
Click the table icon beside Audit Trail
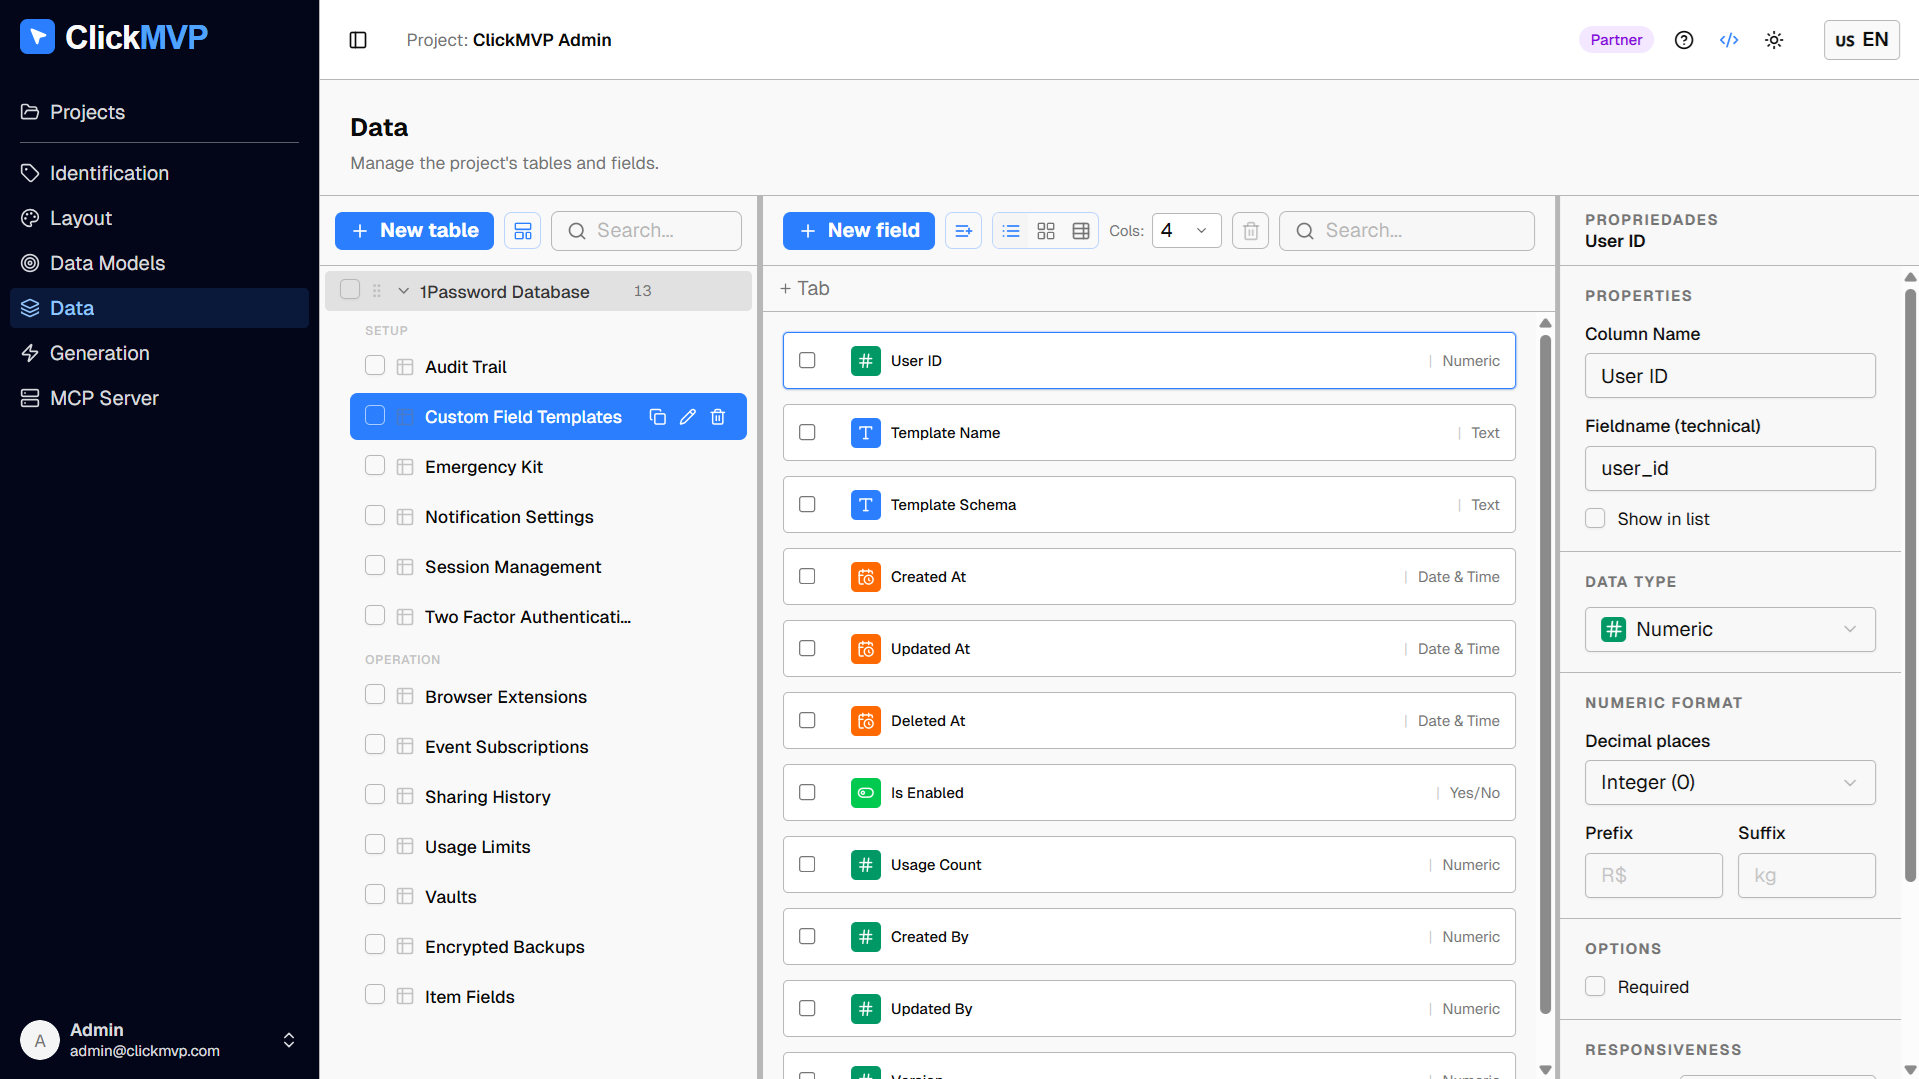pos(405,367)
